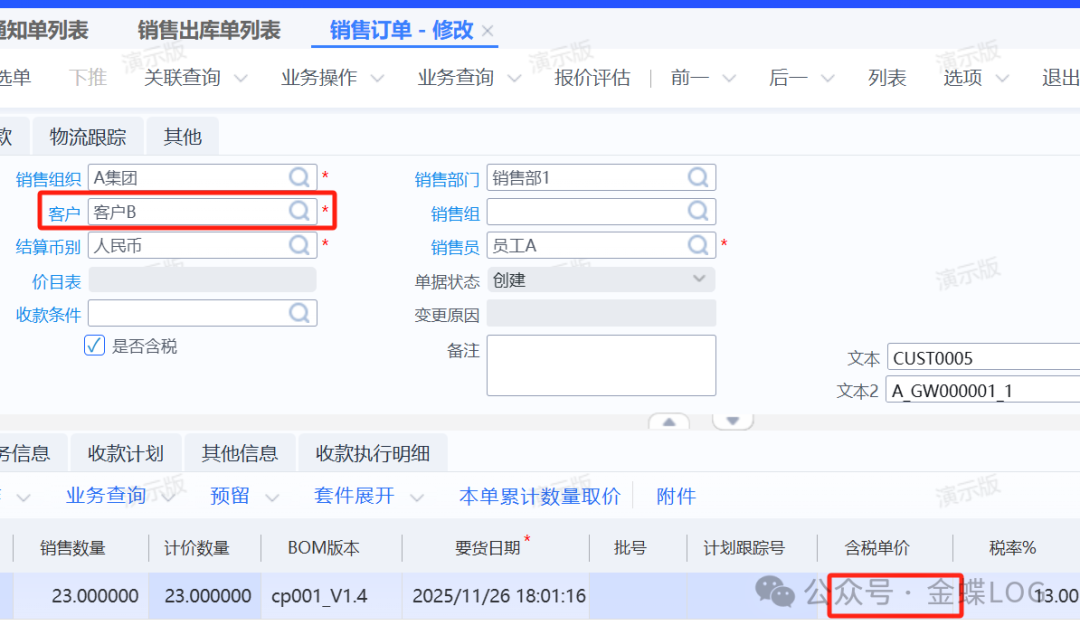Close the 销售订单 - 修改 tab

point(488,31)
